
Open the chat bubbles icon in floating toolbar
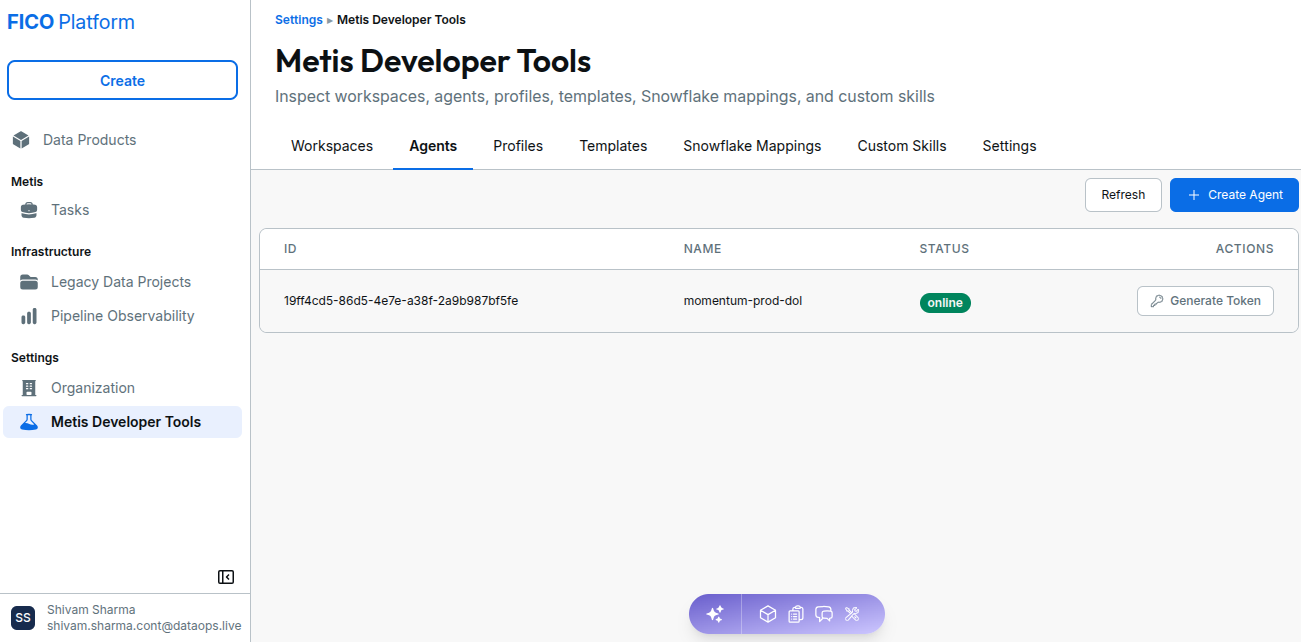click(824, 614)
